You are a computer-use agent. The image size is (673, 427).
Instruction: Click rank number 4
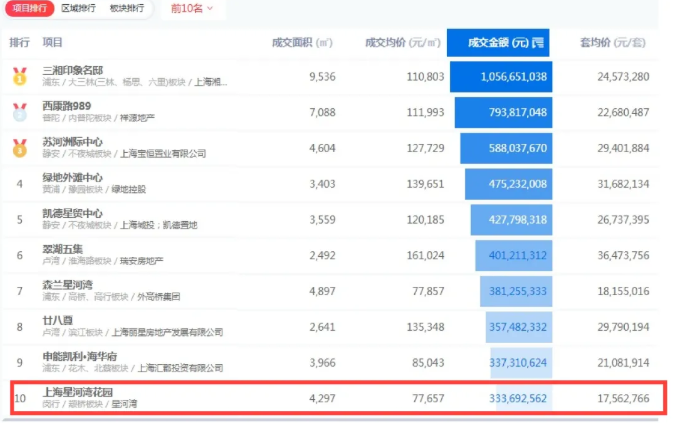[20, 184]
